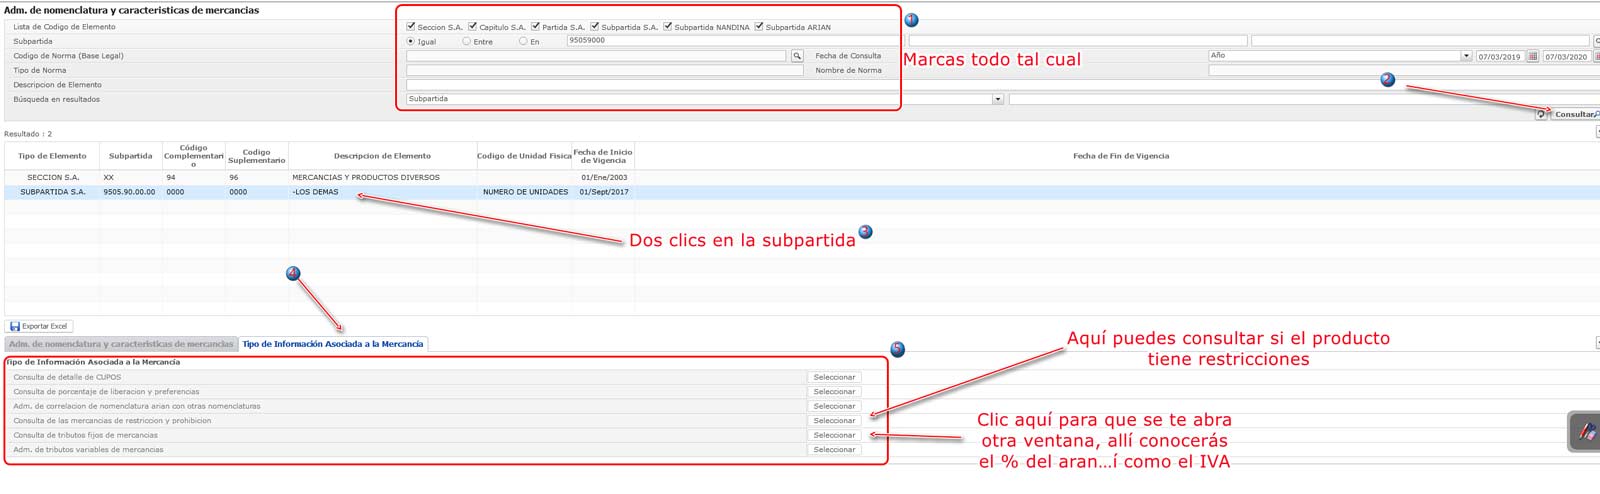Toggle the Subpartida ARIAN checkbox
1600x494 pixels.
tap(759, 26)
